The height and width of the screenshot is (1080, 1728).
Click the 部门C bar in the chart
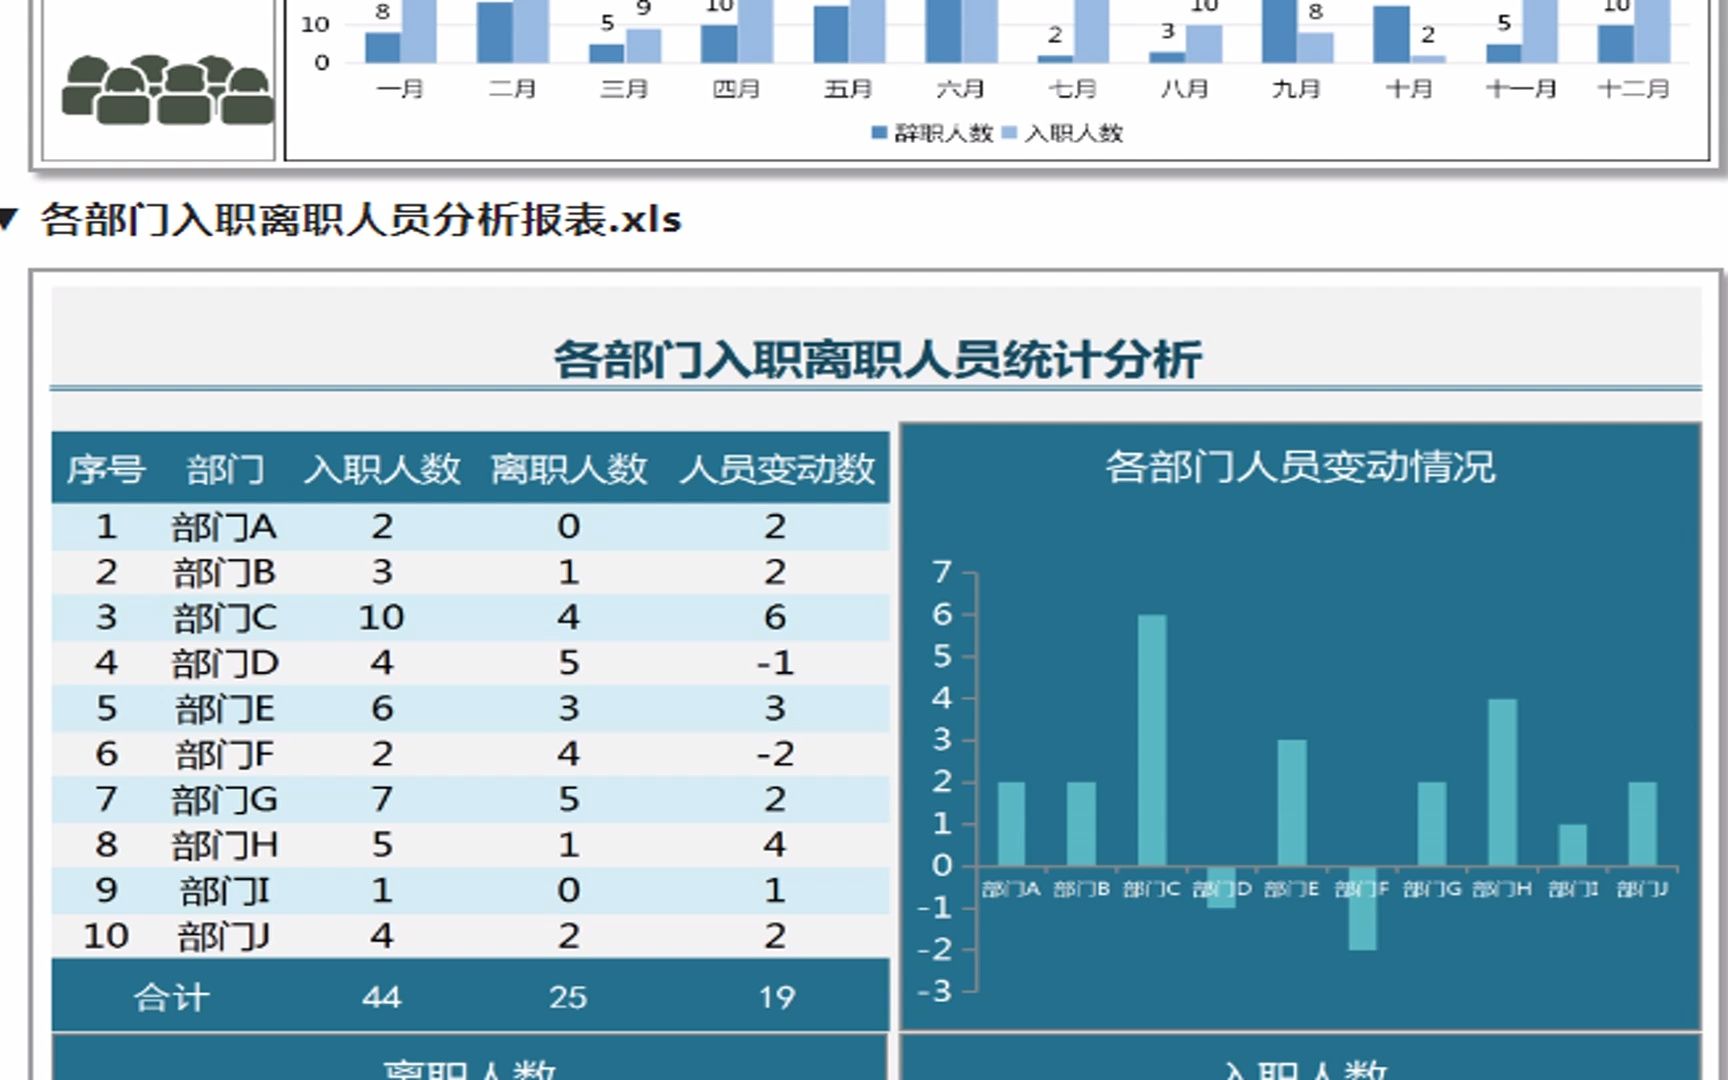point(1152,740)
